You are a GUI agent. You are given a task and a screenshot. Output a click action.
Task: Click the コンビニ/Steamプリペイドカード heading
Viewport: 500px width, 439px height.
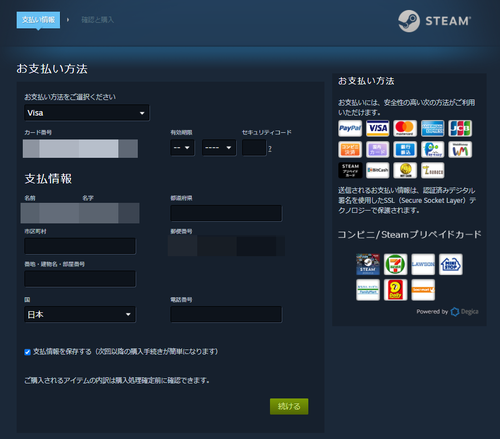pos(410,235)
